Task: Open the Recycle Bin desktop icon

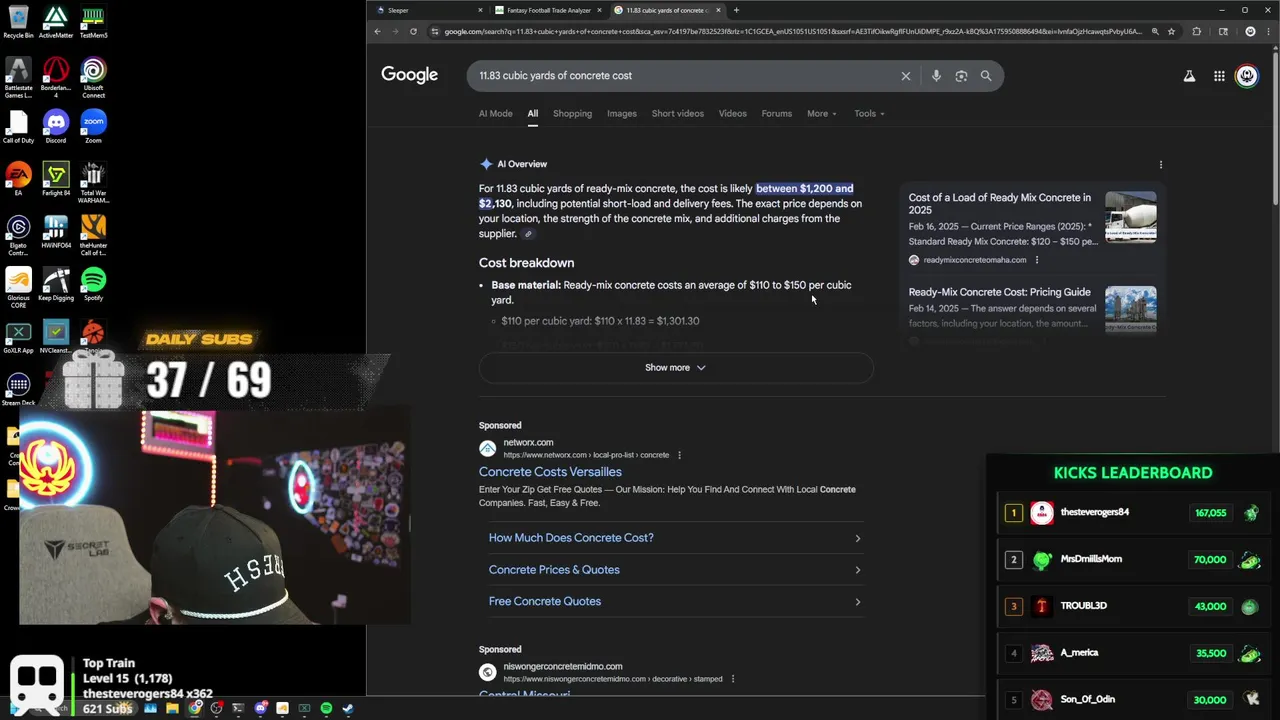Action: coord(18,21)
